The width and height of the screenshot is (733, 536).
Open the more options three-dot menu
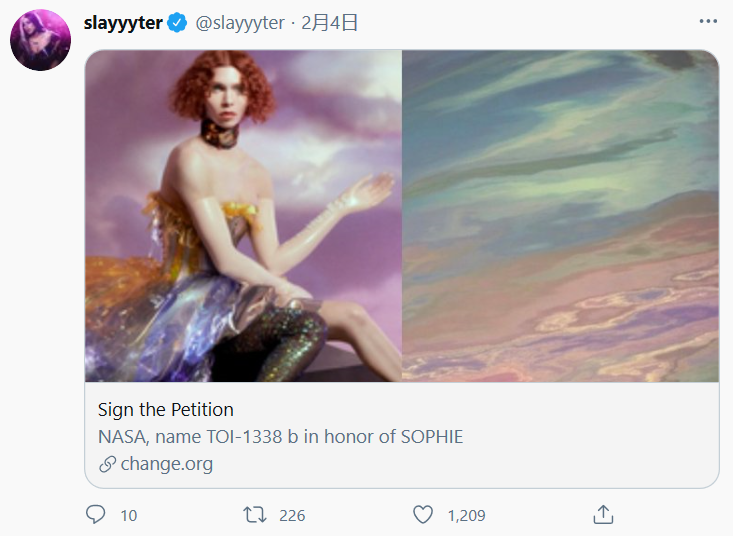pos(708,21)
